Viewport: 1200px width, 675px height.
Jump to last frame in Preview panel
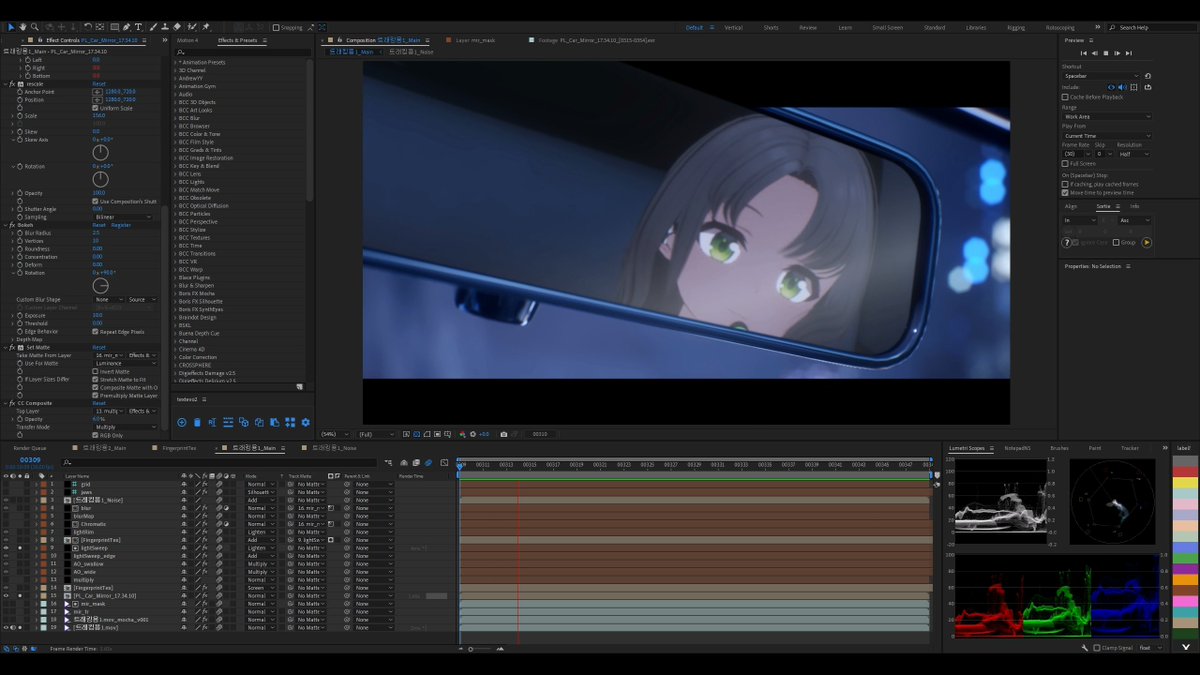(x=1130, y=52)
